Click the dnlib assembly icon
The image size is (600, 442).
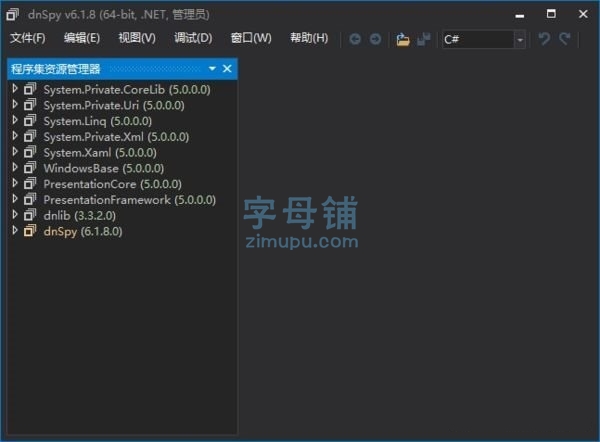point(30,215)
